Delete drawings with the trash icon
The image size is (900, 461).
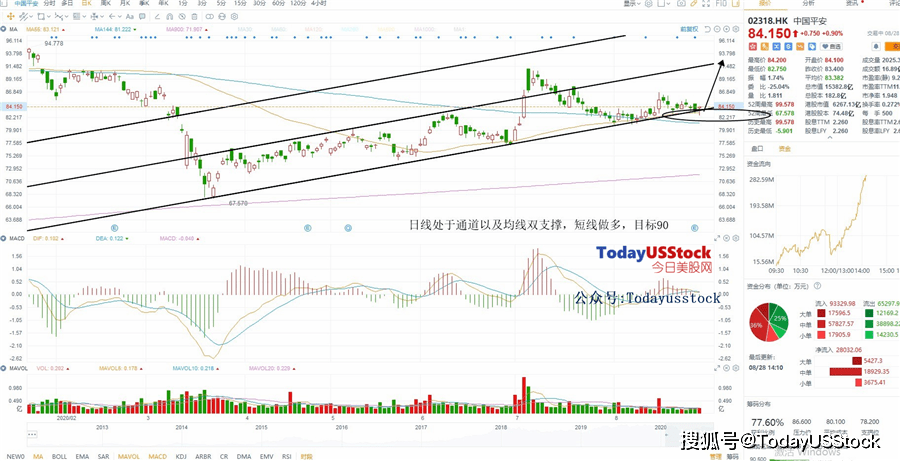click(x=194, y=17)
